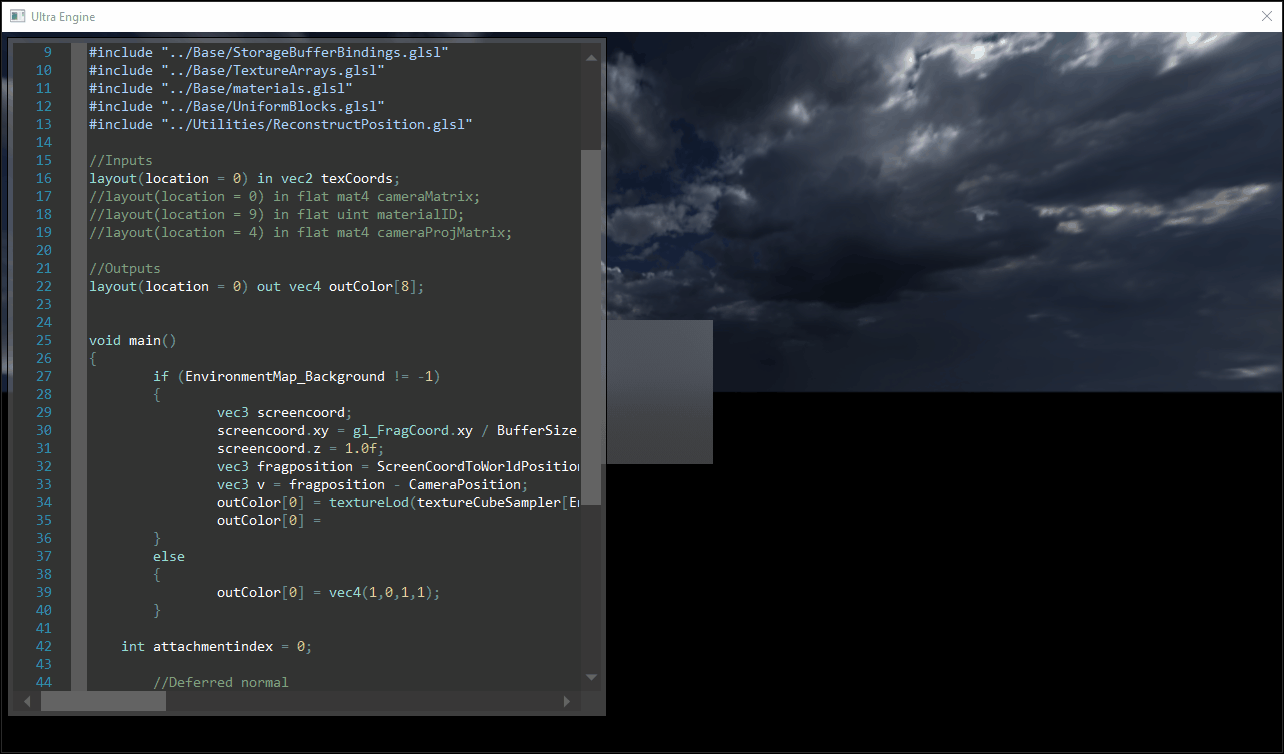Select line number 27 in the gutter

[43, 377]
